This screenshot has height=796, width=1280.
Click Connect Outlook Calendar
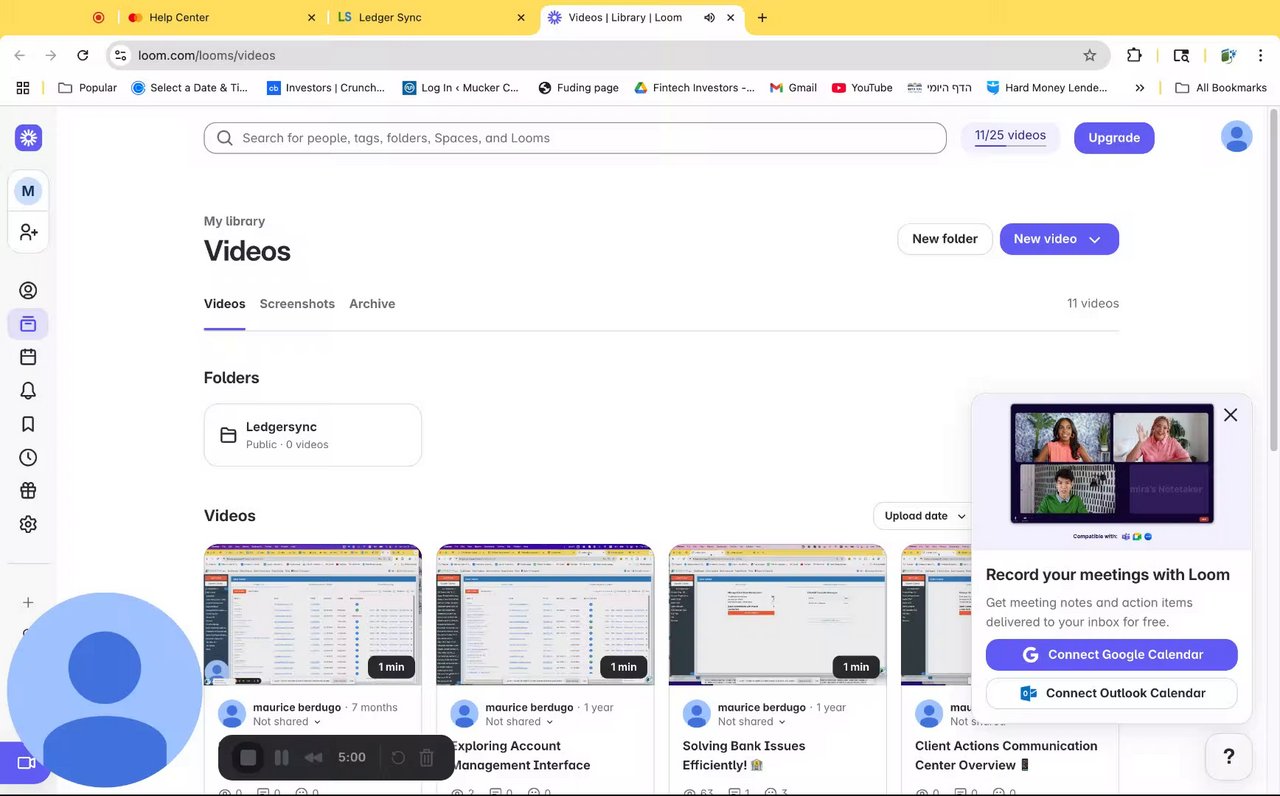(x=1112, y=693)
